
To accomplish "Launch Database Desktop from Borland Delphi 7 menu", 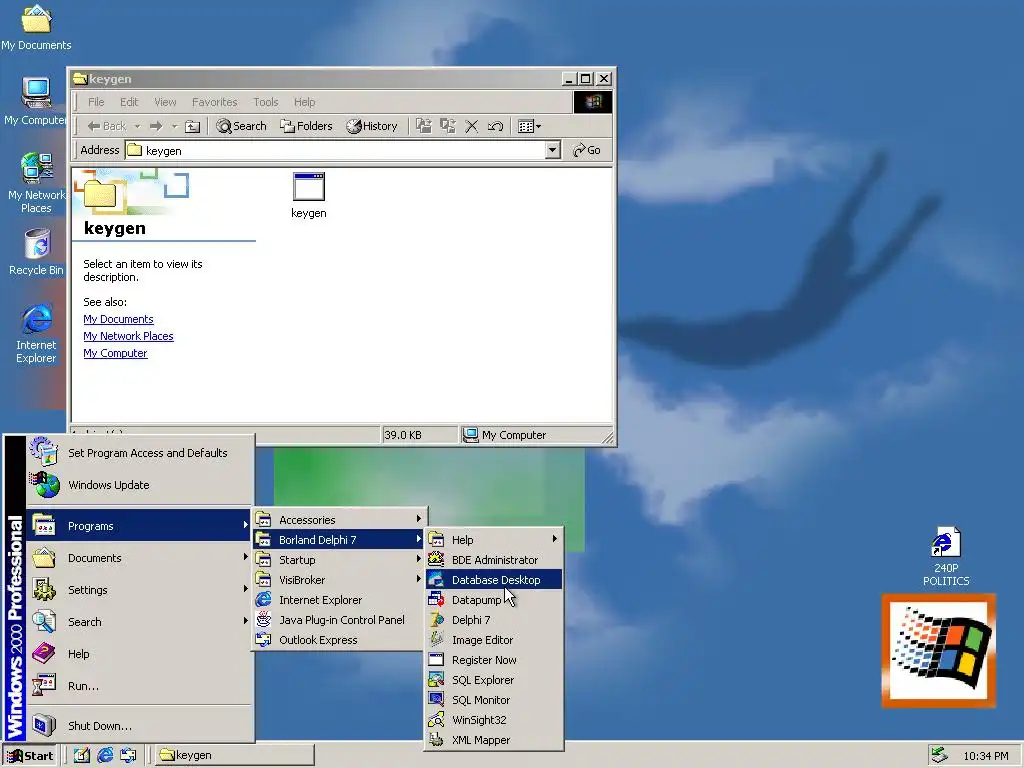I will (x=494, y=580).
